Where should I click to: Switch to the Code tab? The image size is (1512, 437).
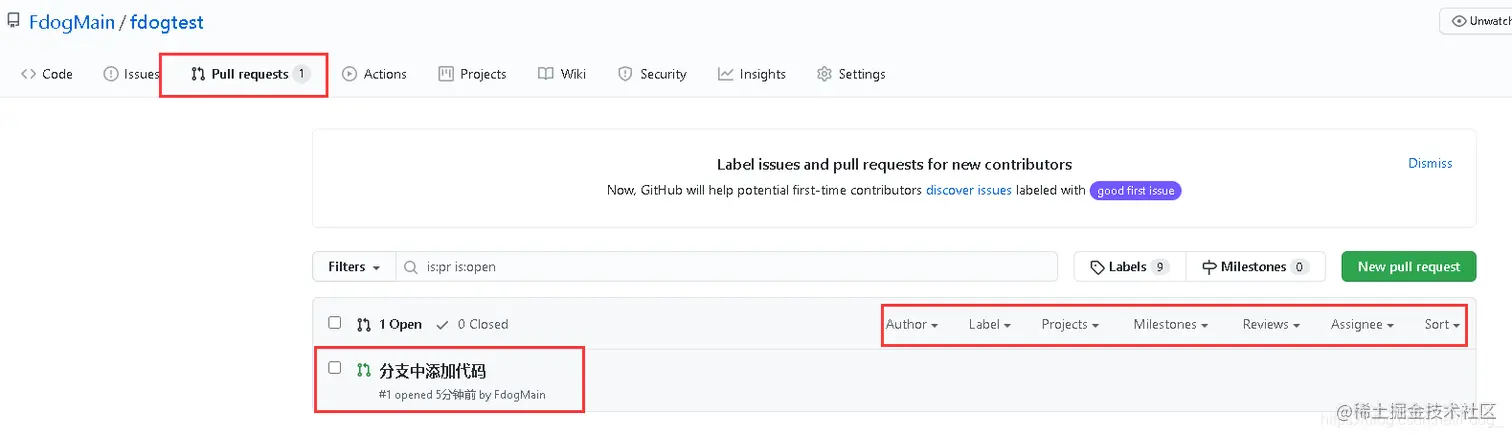coord(47,74)
